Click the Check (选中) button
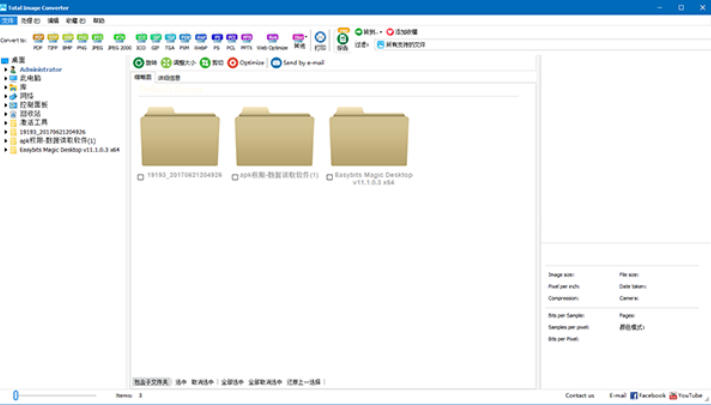711x405 pixels. pyautogui.click(x=181, y=382)
